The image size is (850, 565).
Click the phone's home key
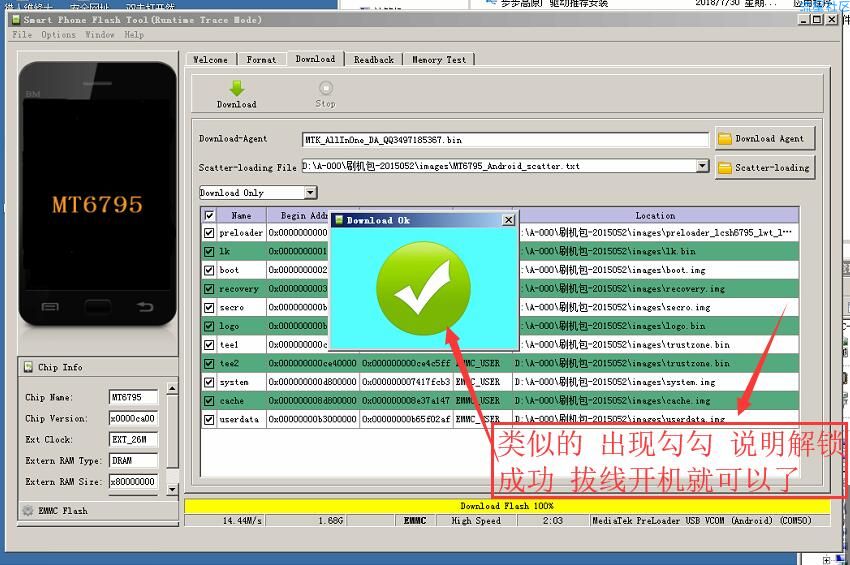pyautogui.click(x=98, y=307)
